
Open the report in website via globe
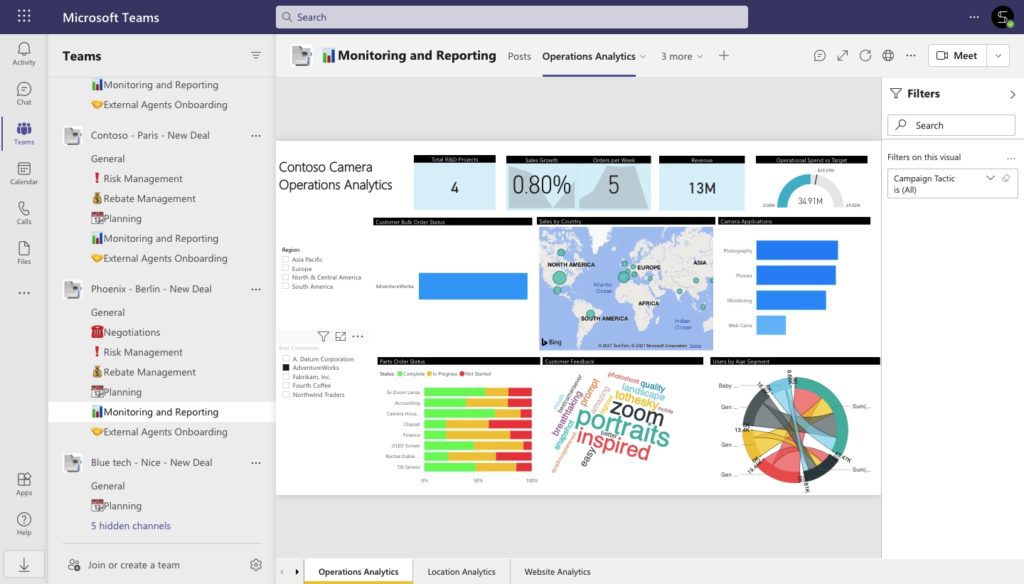point(888,56)
